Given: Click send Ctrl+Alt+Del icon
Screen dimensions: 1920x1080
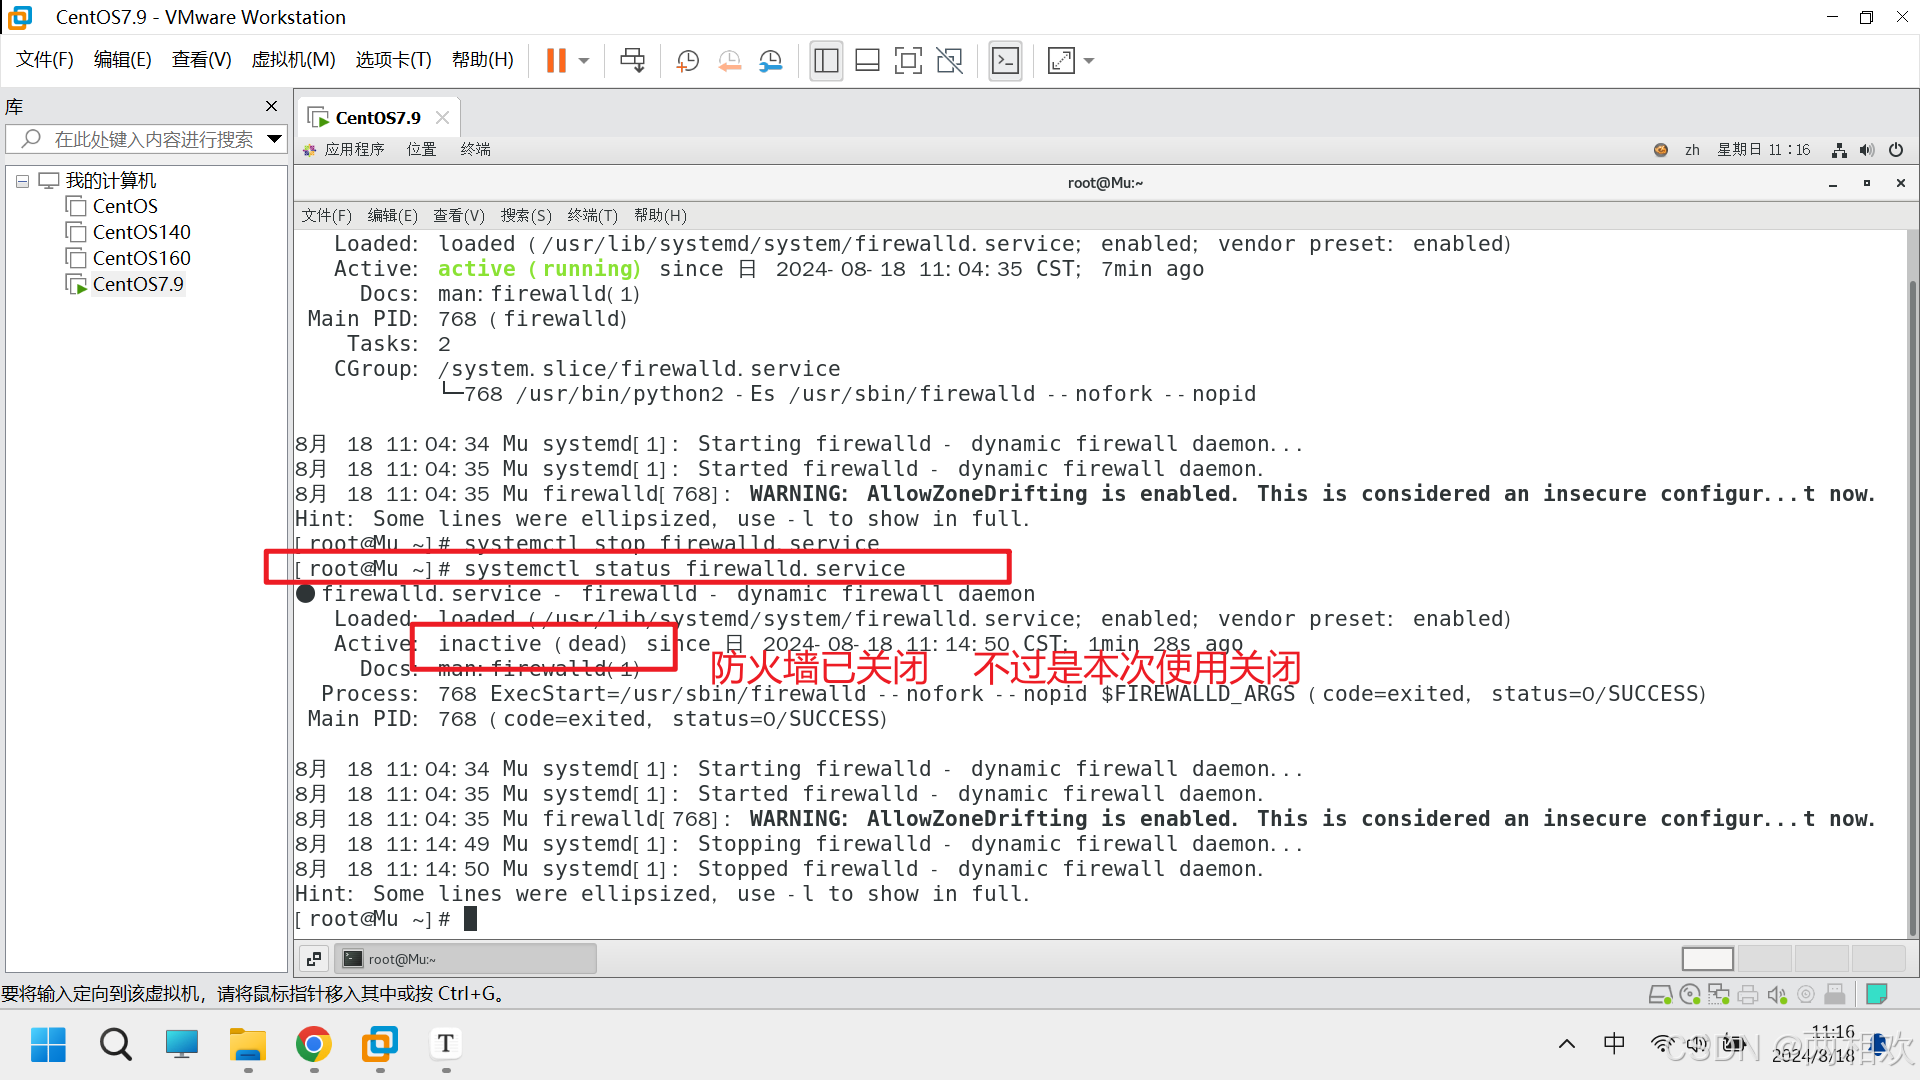Looking at the screenshot, I should 632,61.
